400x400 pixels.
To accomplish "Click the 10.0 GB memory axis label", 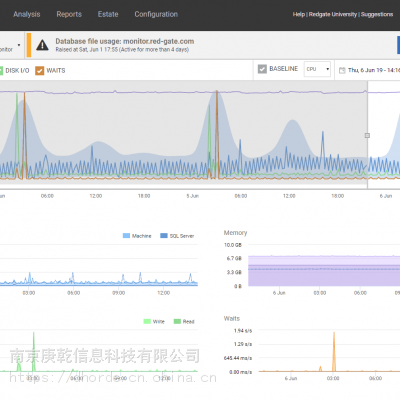I will 233,245.
